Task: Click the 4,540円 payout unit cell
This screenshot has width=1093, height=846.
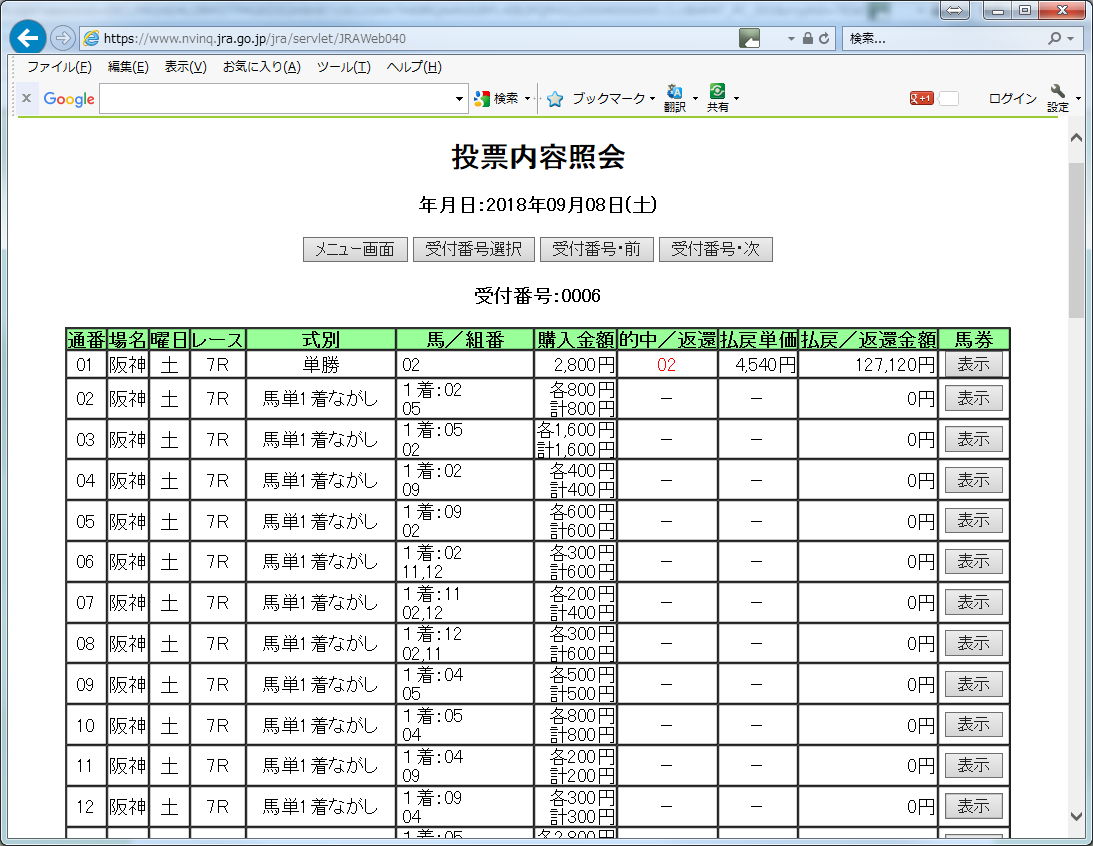Action: pos(758,364)
